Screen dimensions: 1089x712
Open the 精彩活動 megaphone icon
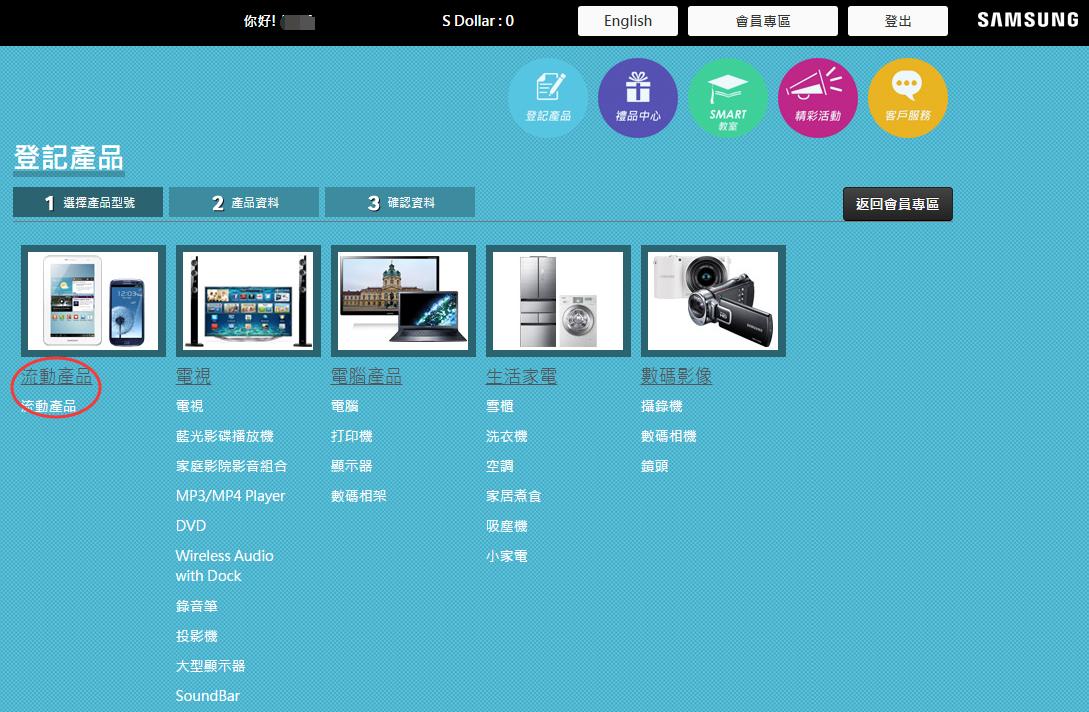tap(817, 97)
